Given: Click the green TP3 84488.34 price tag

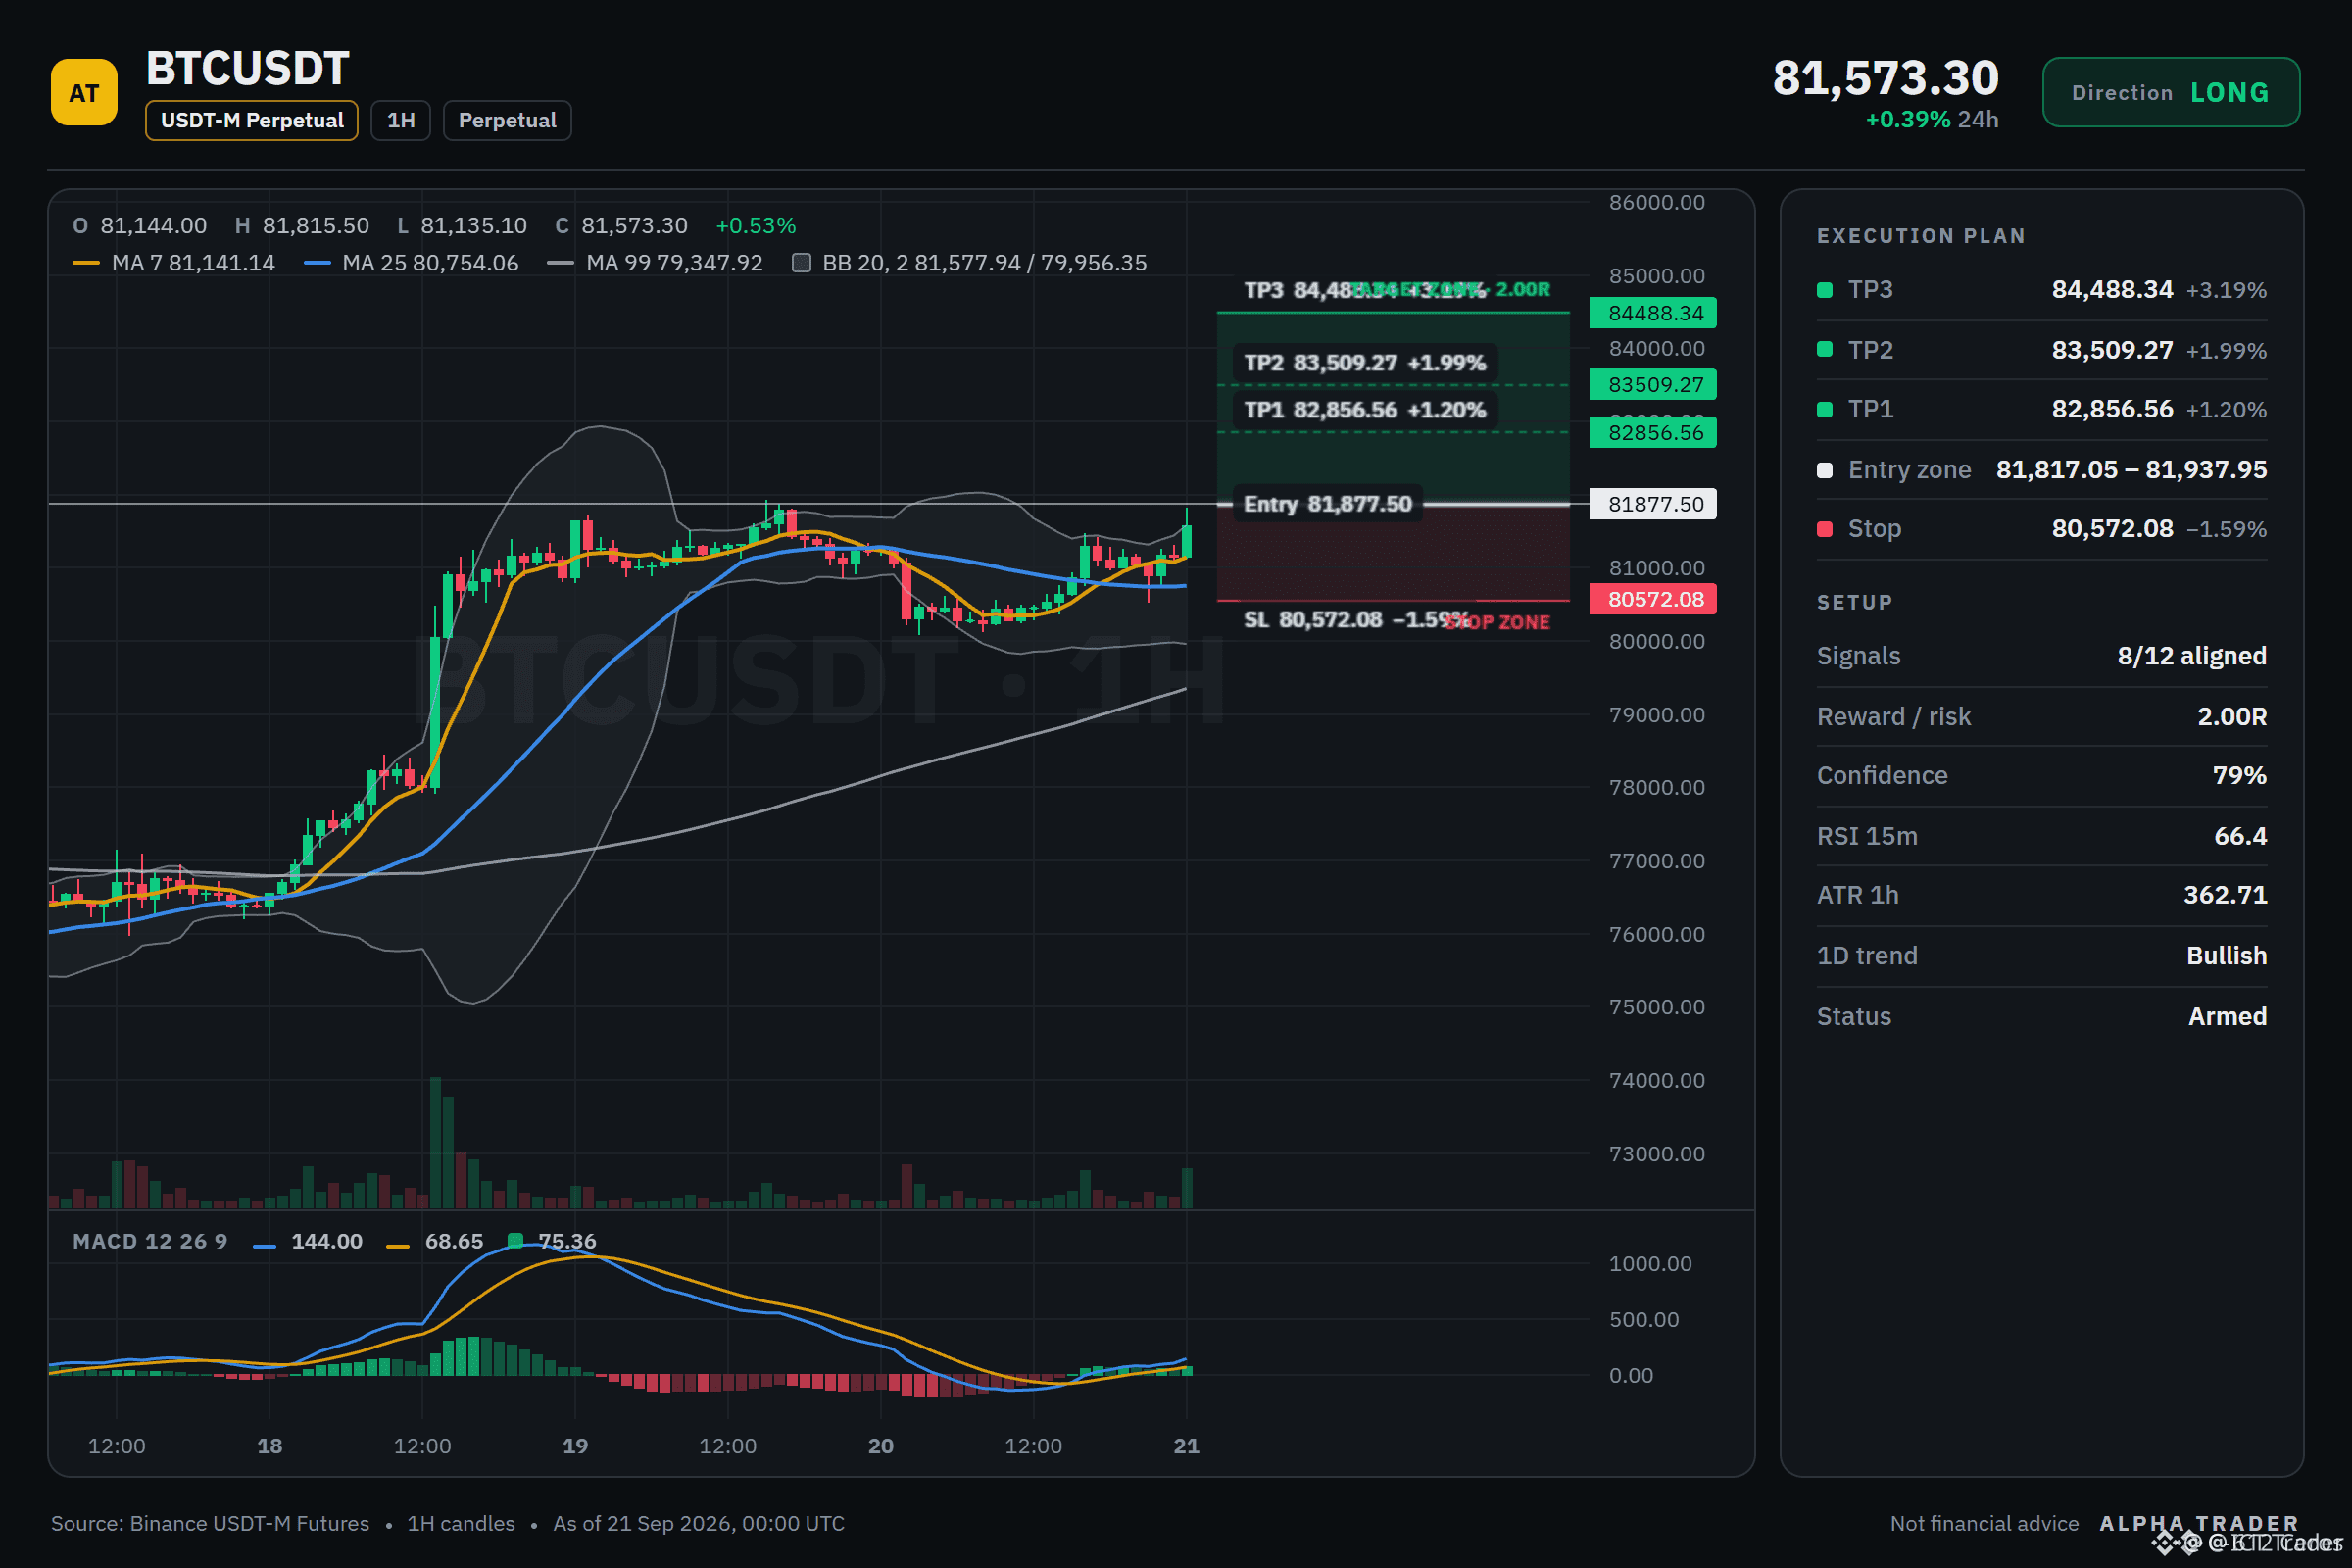Looking at the screenshot, I should (x=1653, y=313).
